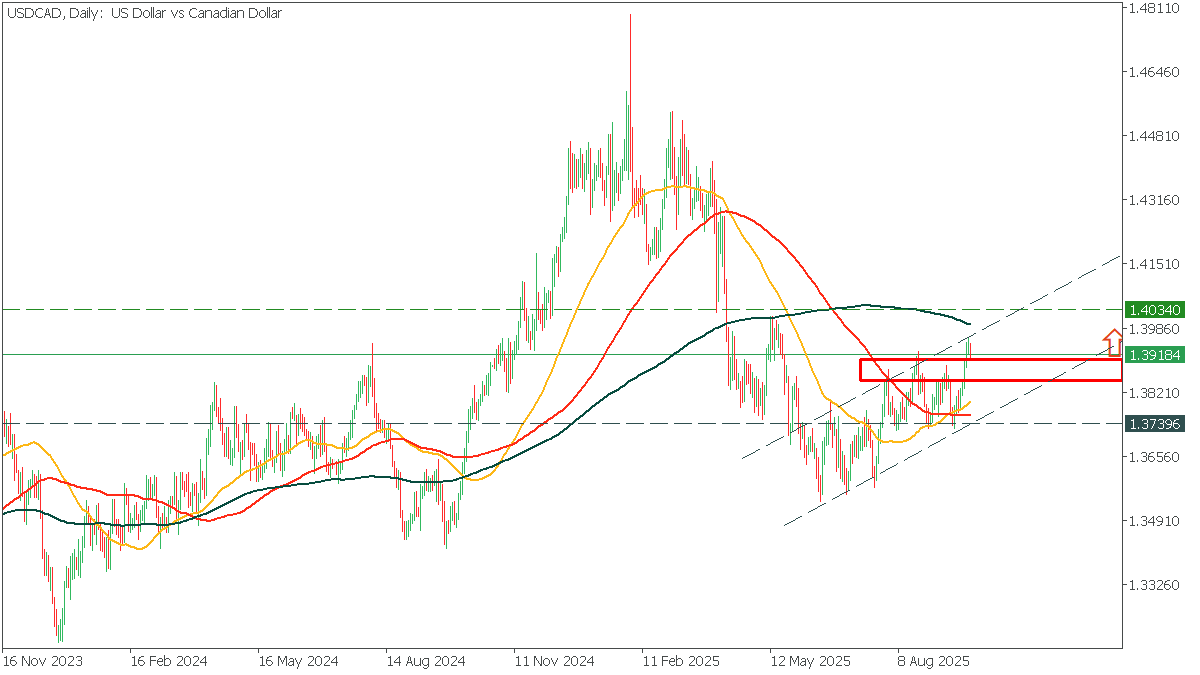Click the 1.33260 price axis label

coord(1152,585)
